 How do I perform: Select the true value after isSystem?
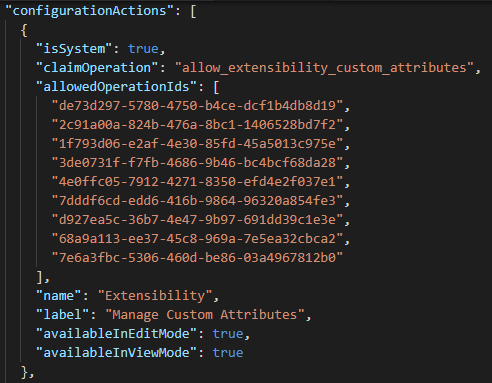pyautogui.click(x=143, y=49)
